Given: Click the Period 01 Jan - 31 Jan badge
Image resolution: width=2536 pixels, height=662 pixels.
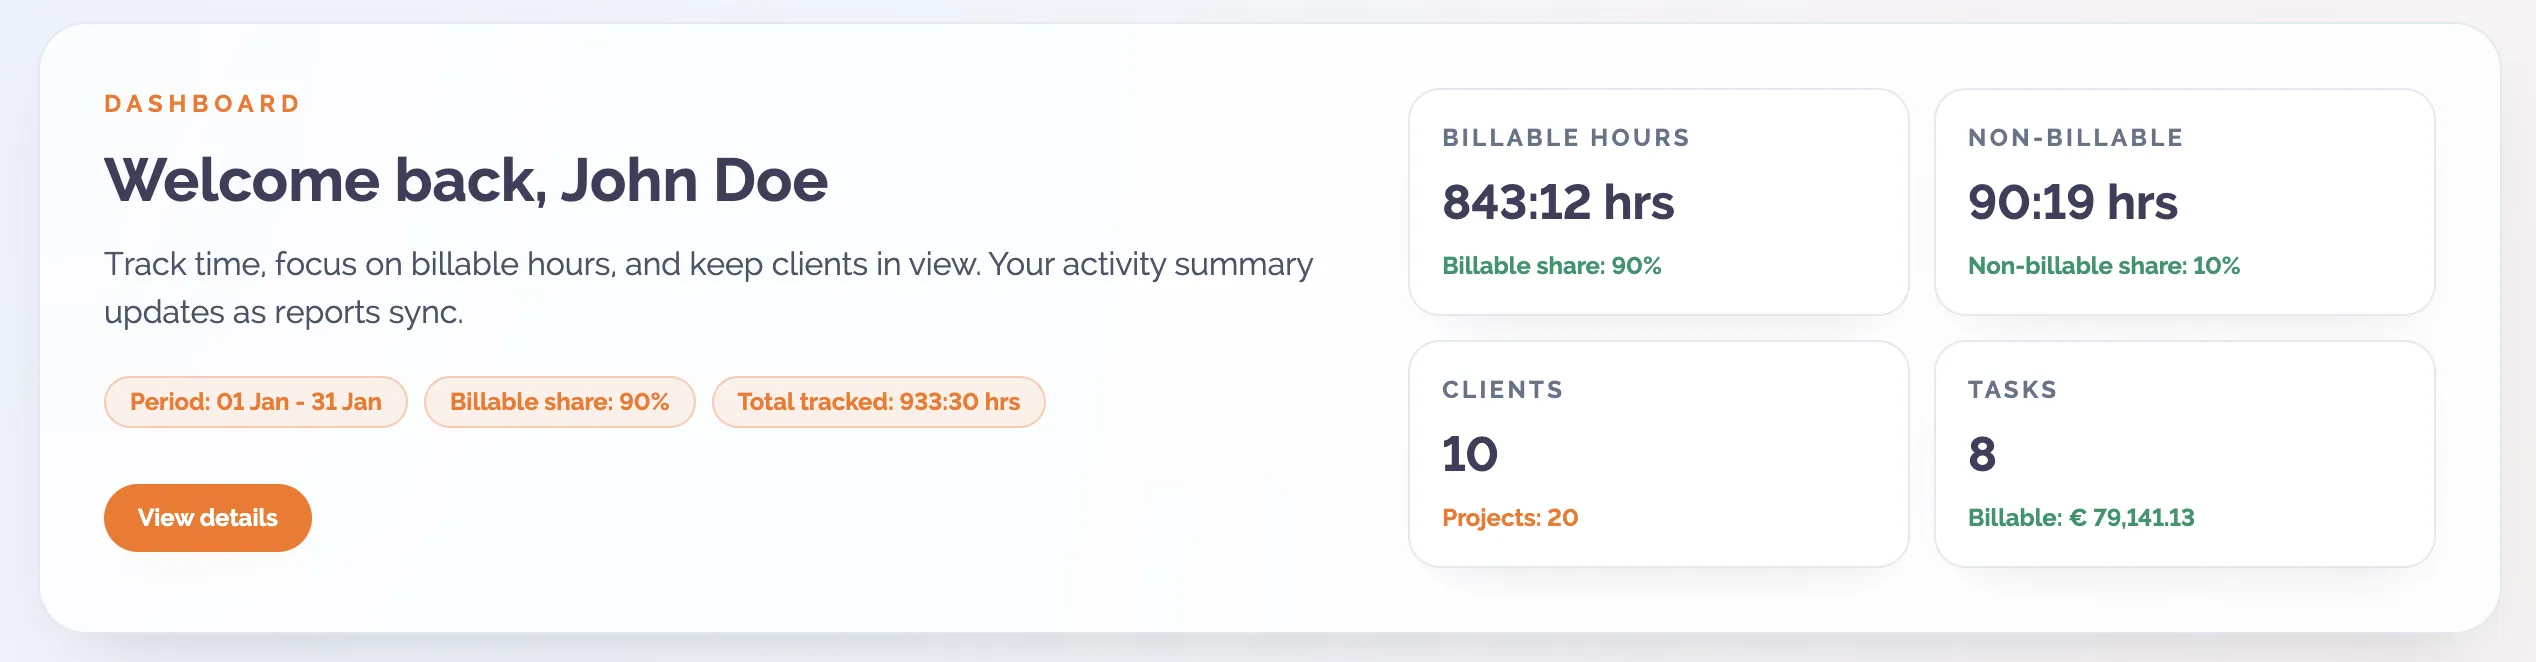Looking at the screenshot, I should [255, 401].
